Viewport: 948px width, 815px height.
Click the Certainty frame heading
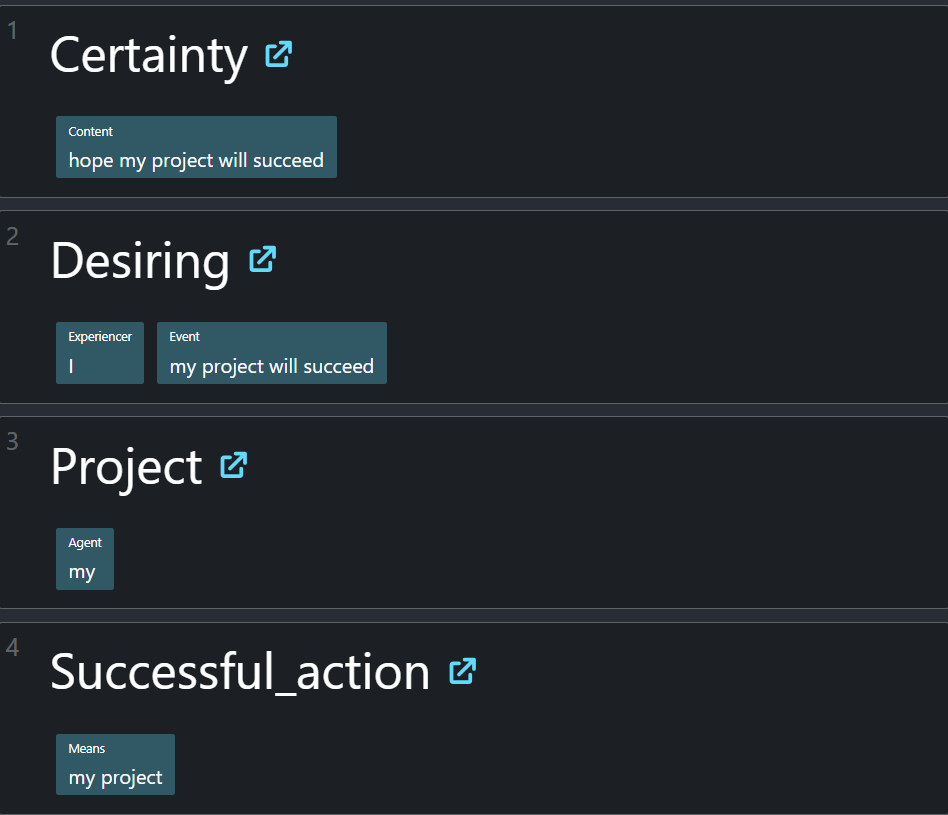click(x=149, y=56)
